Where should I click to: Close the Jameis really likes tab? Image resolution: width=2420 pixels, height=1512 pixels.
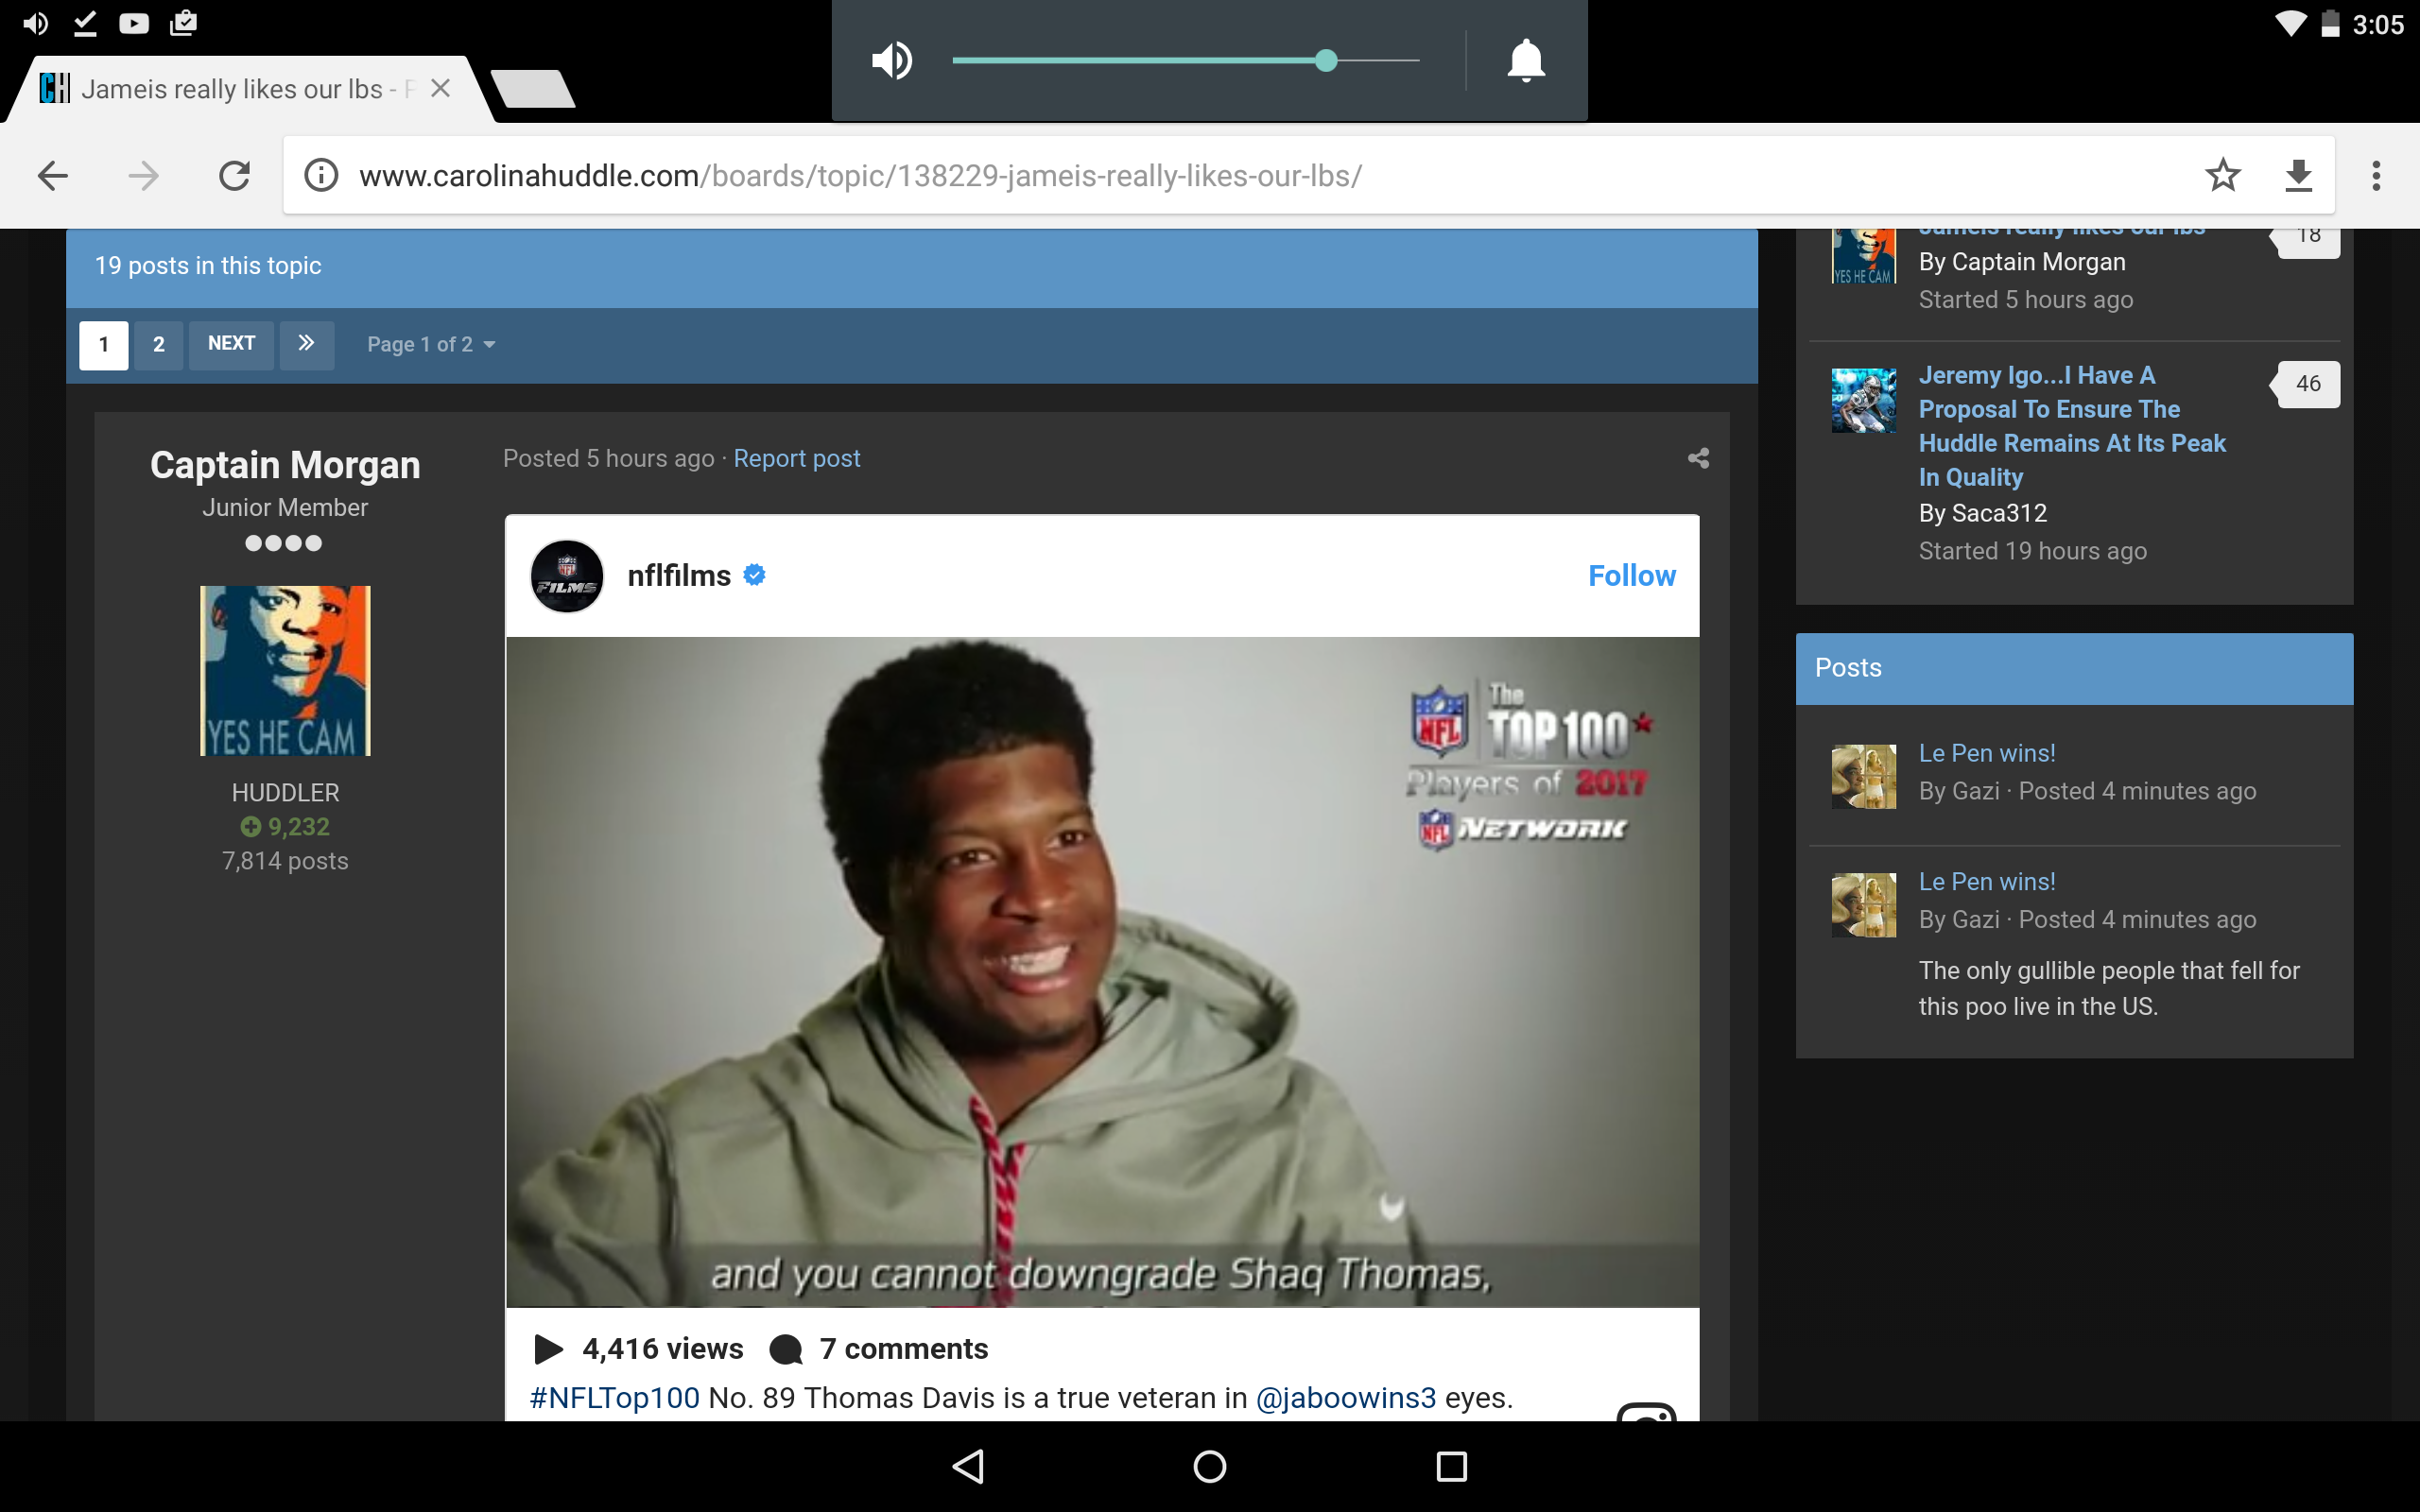tap(440, 89)
